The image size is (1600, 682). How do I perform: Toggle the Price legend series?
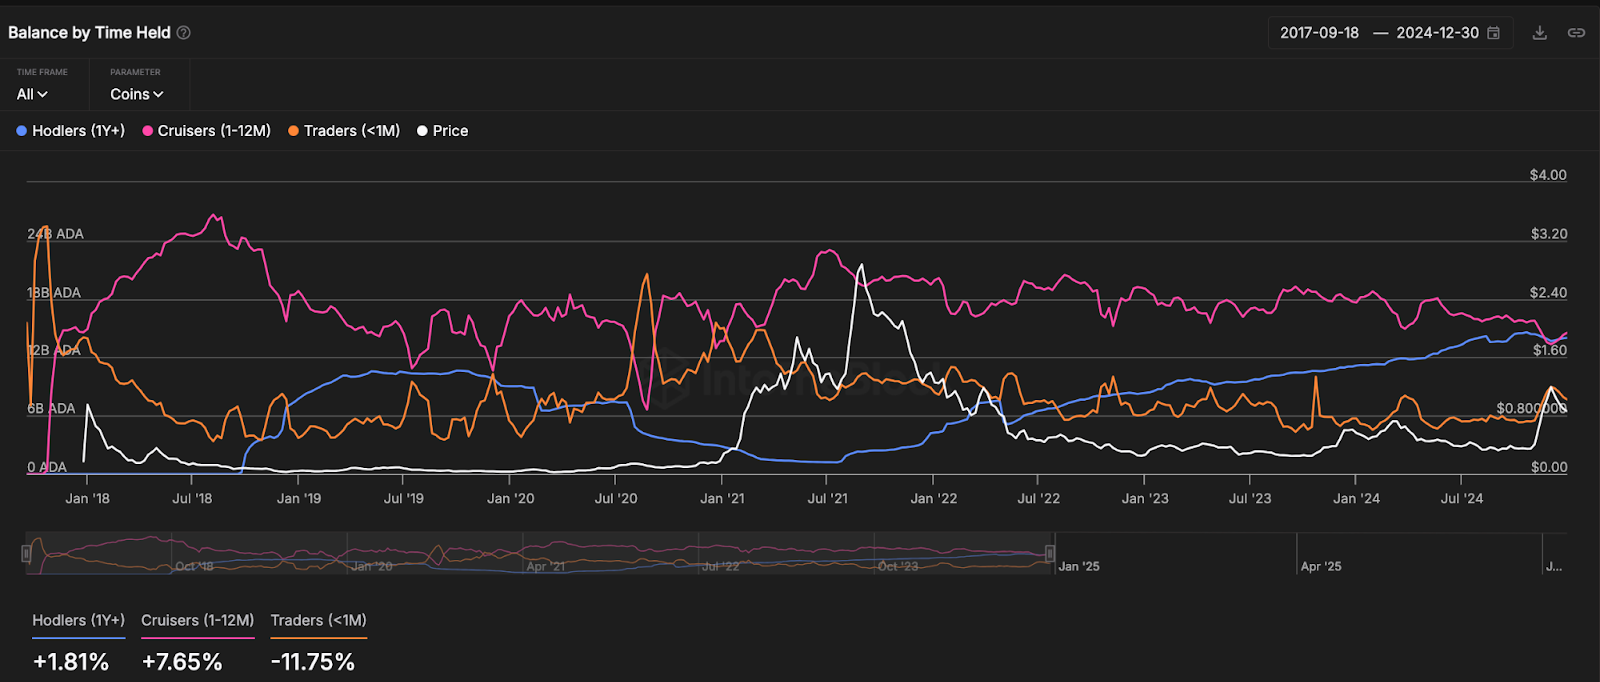point(443,131)
